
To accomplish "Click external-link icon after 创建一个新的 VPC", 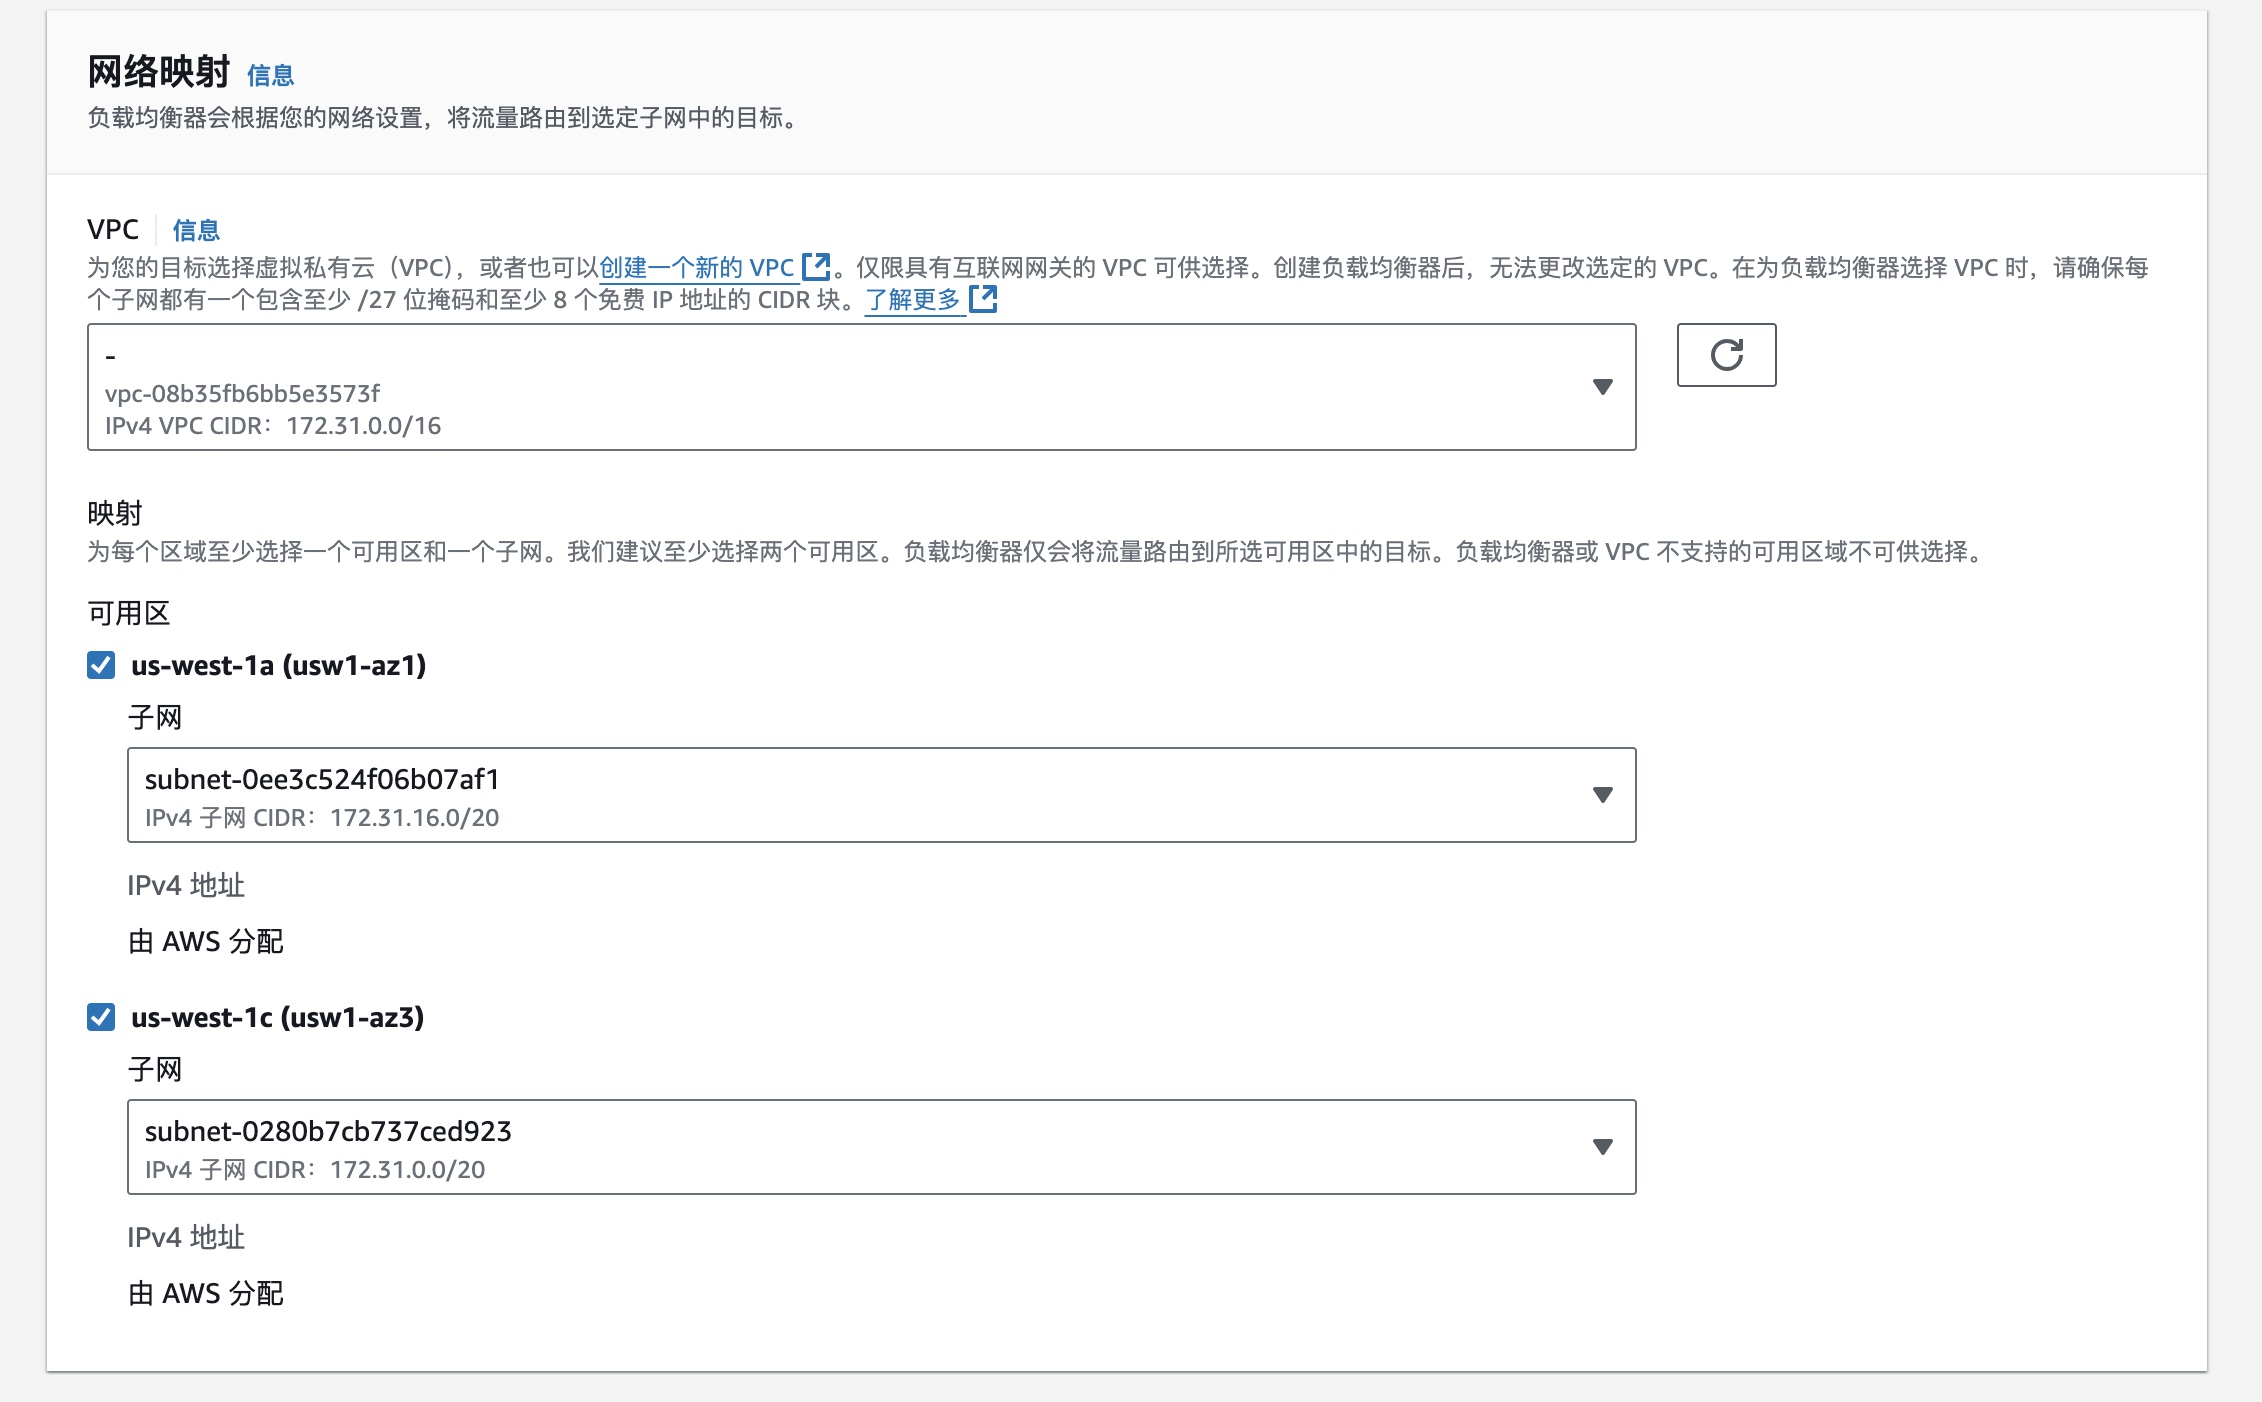I will pyautogui.click(x=816, y=267).
